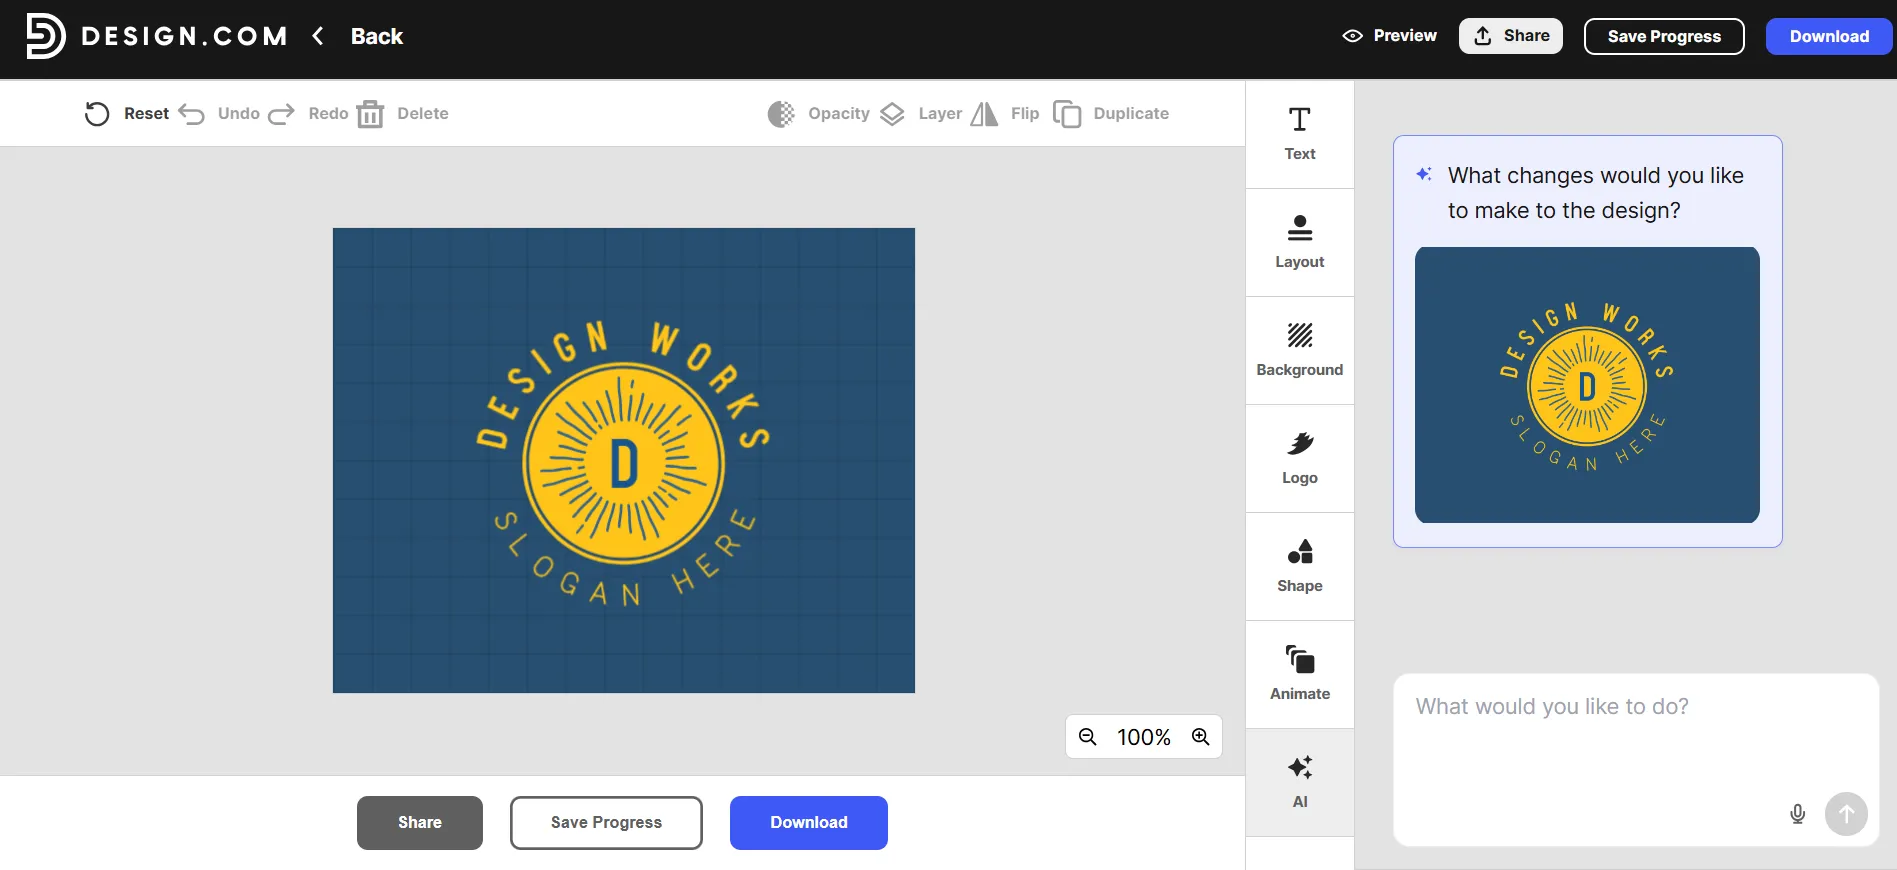Activate the microphone voice input
1897x870 pixels.
point(1797,814)
